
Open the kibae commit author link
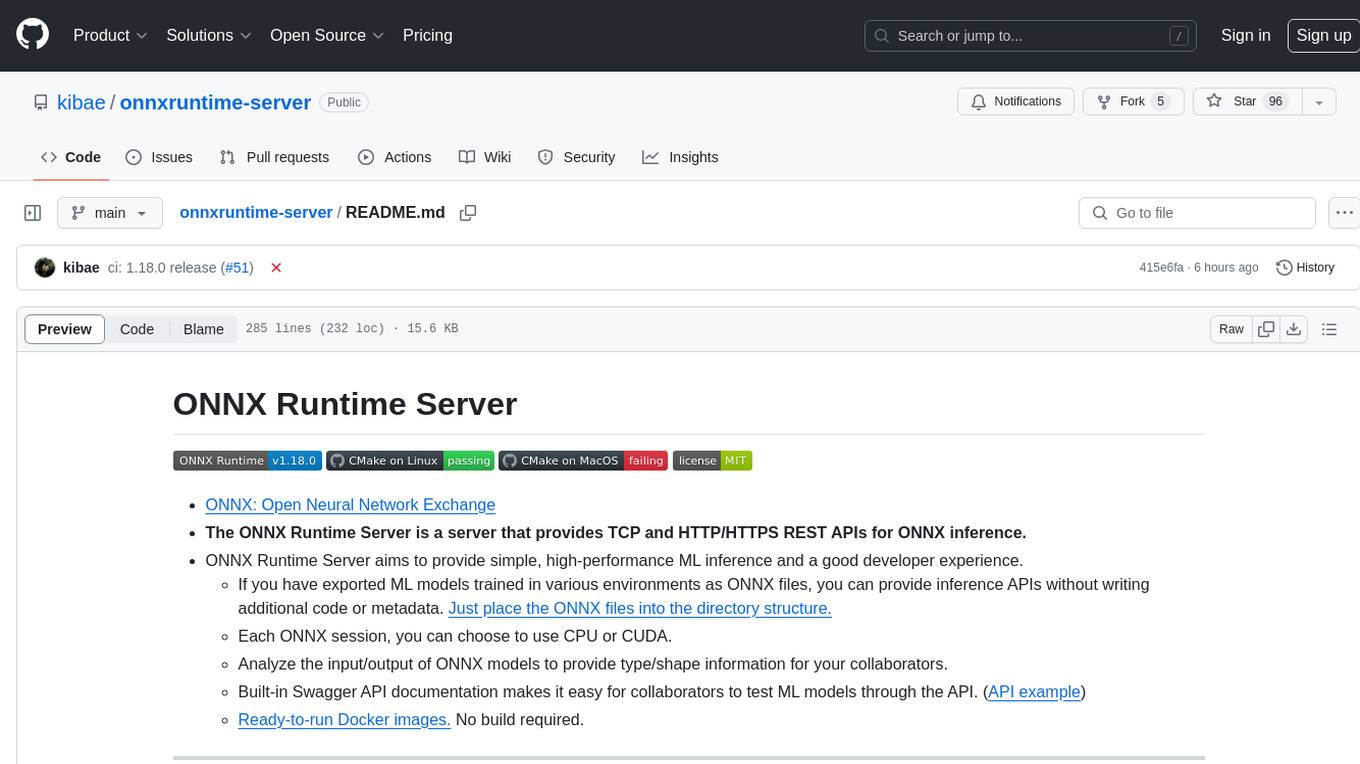81,267
